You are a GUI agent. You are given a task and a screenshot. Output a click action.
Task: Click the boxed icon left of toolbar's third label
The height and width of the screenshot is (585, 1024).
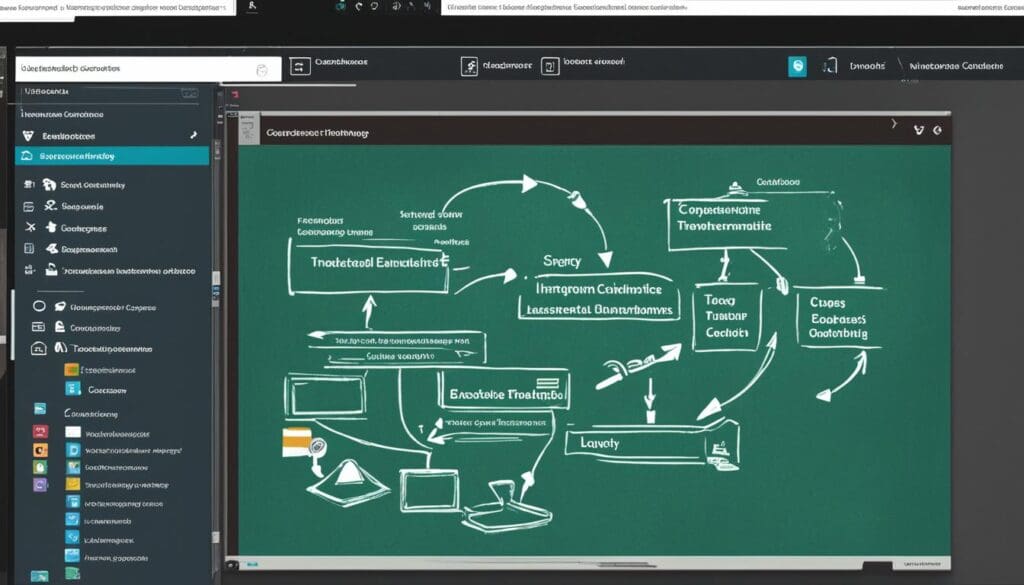click(x=549, y=66)
